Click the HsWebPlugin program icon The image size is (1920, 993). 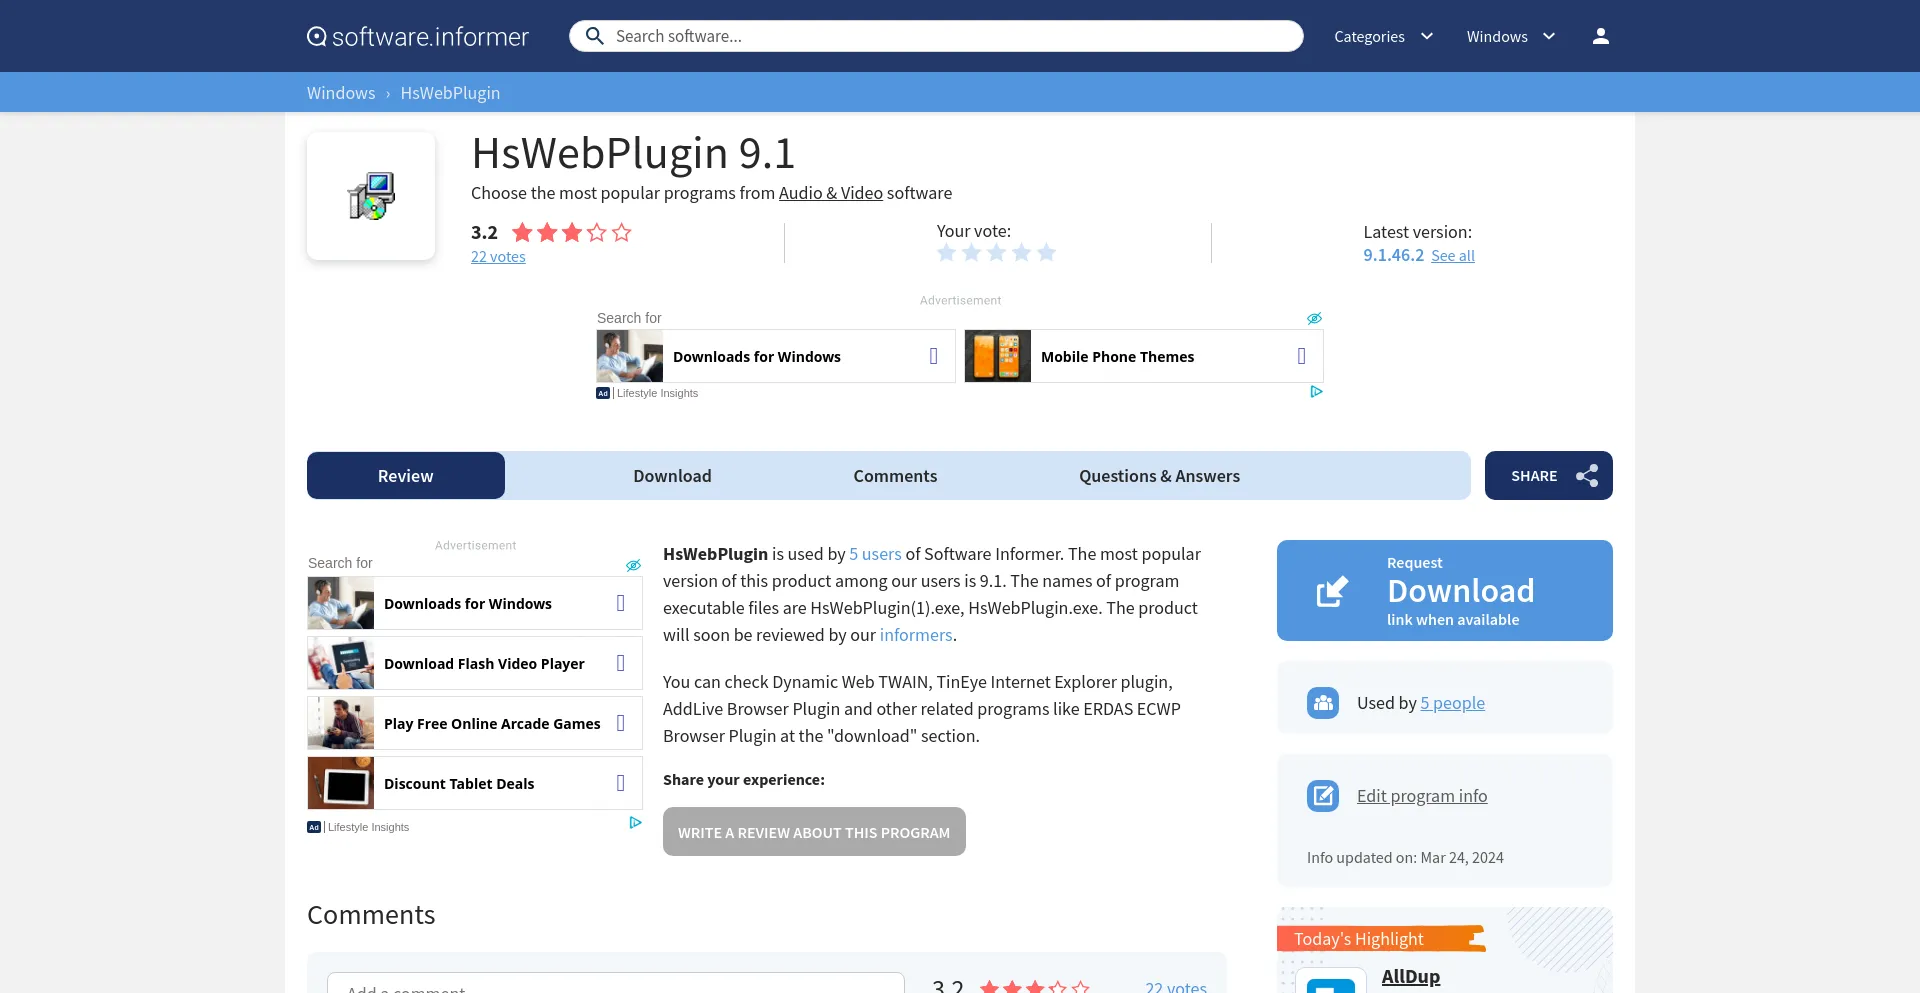pyautogui.click(x=371, y=196)
